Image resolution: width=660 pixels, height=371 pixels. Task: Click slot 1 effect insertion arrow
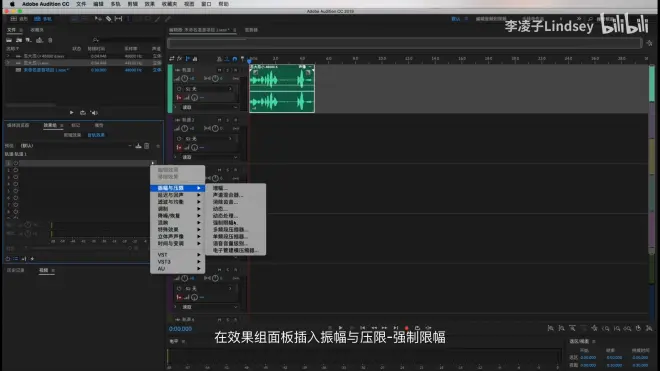153,163
